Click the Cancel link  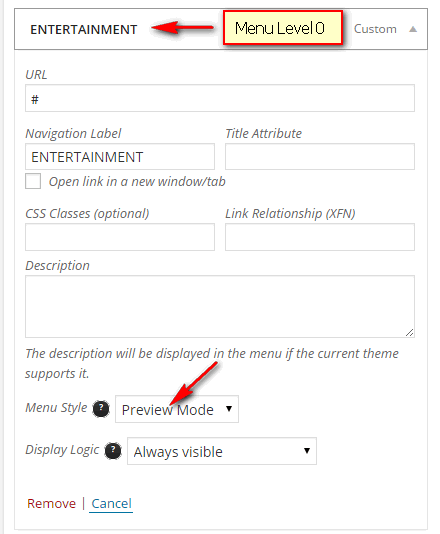coord(111,503)
